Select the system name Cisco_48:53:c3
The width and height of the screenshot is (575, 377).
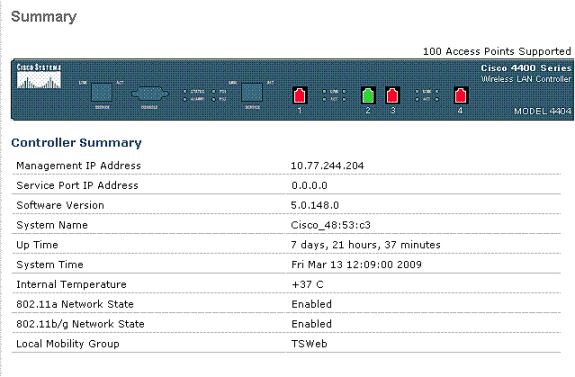pos(331,225)
